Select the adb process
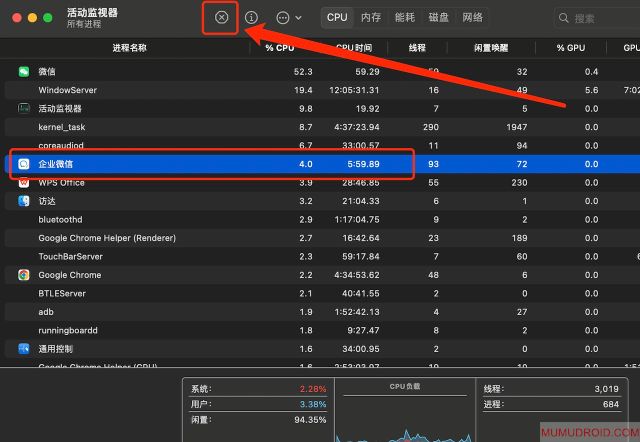 coord(46,312)
